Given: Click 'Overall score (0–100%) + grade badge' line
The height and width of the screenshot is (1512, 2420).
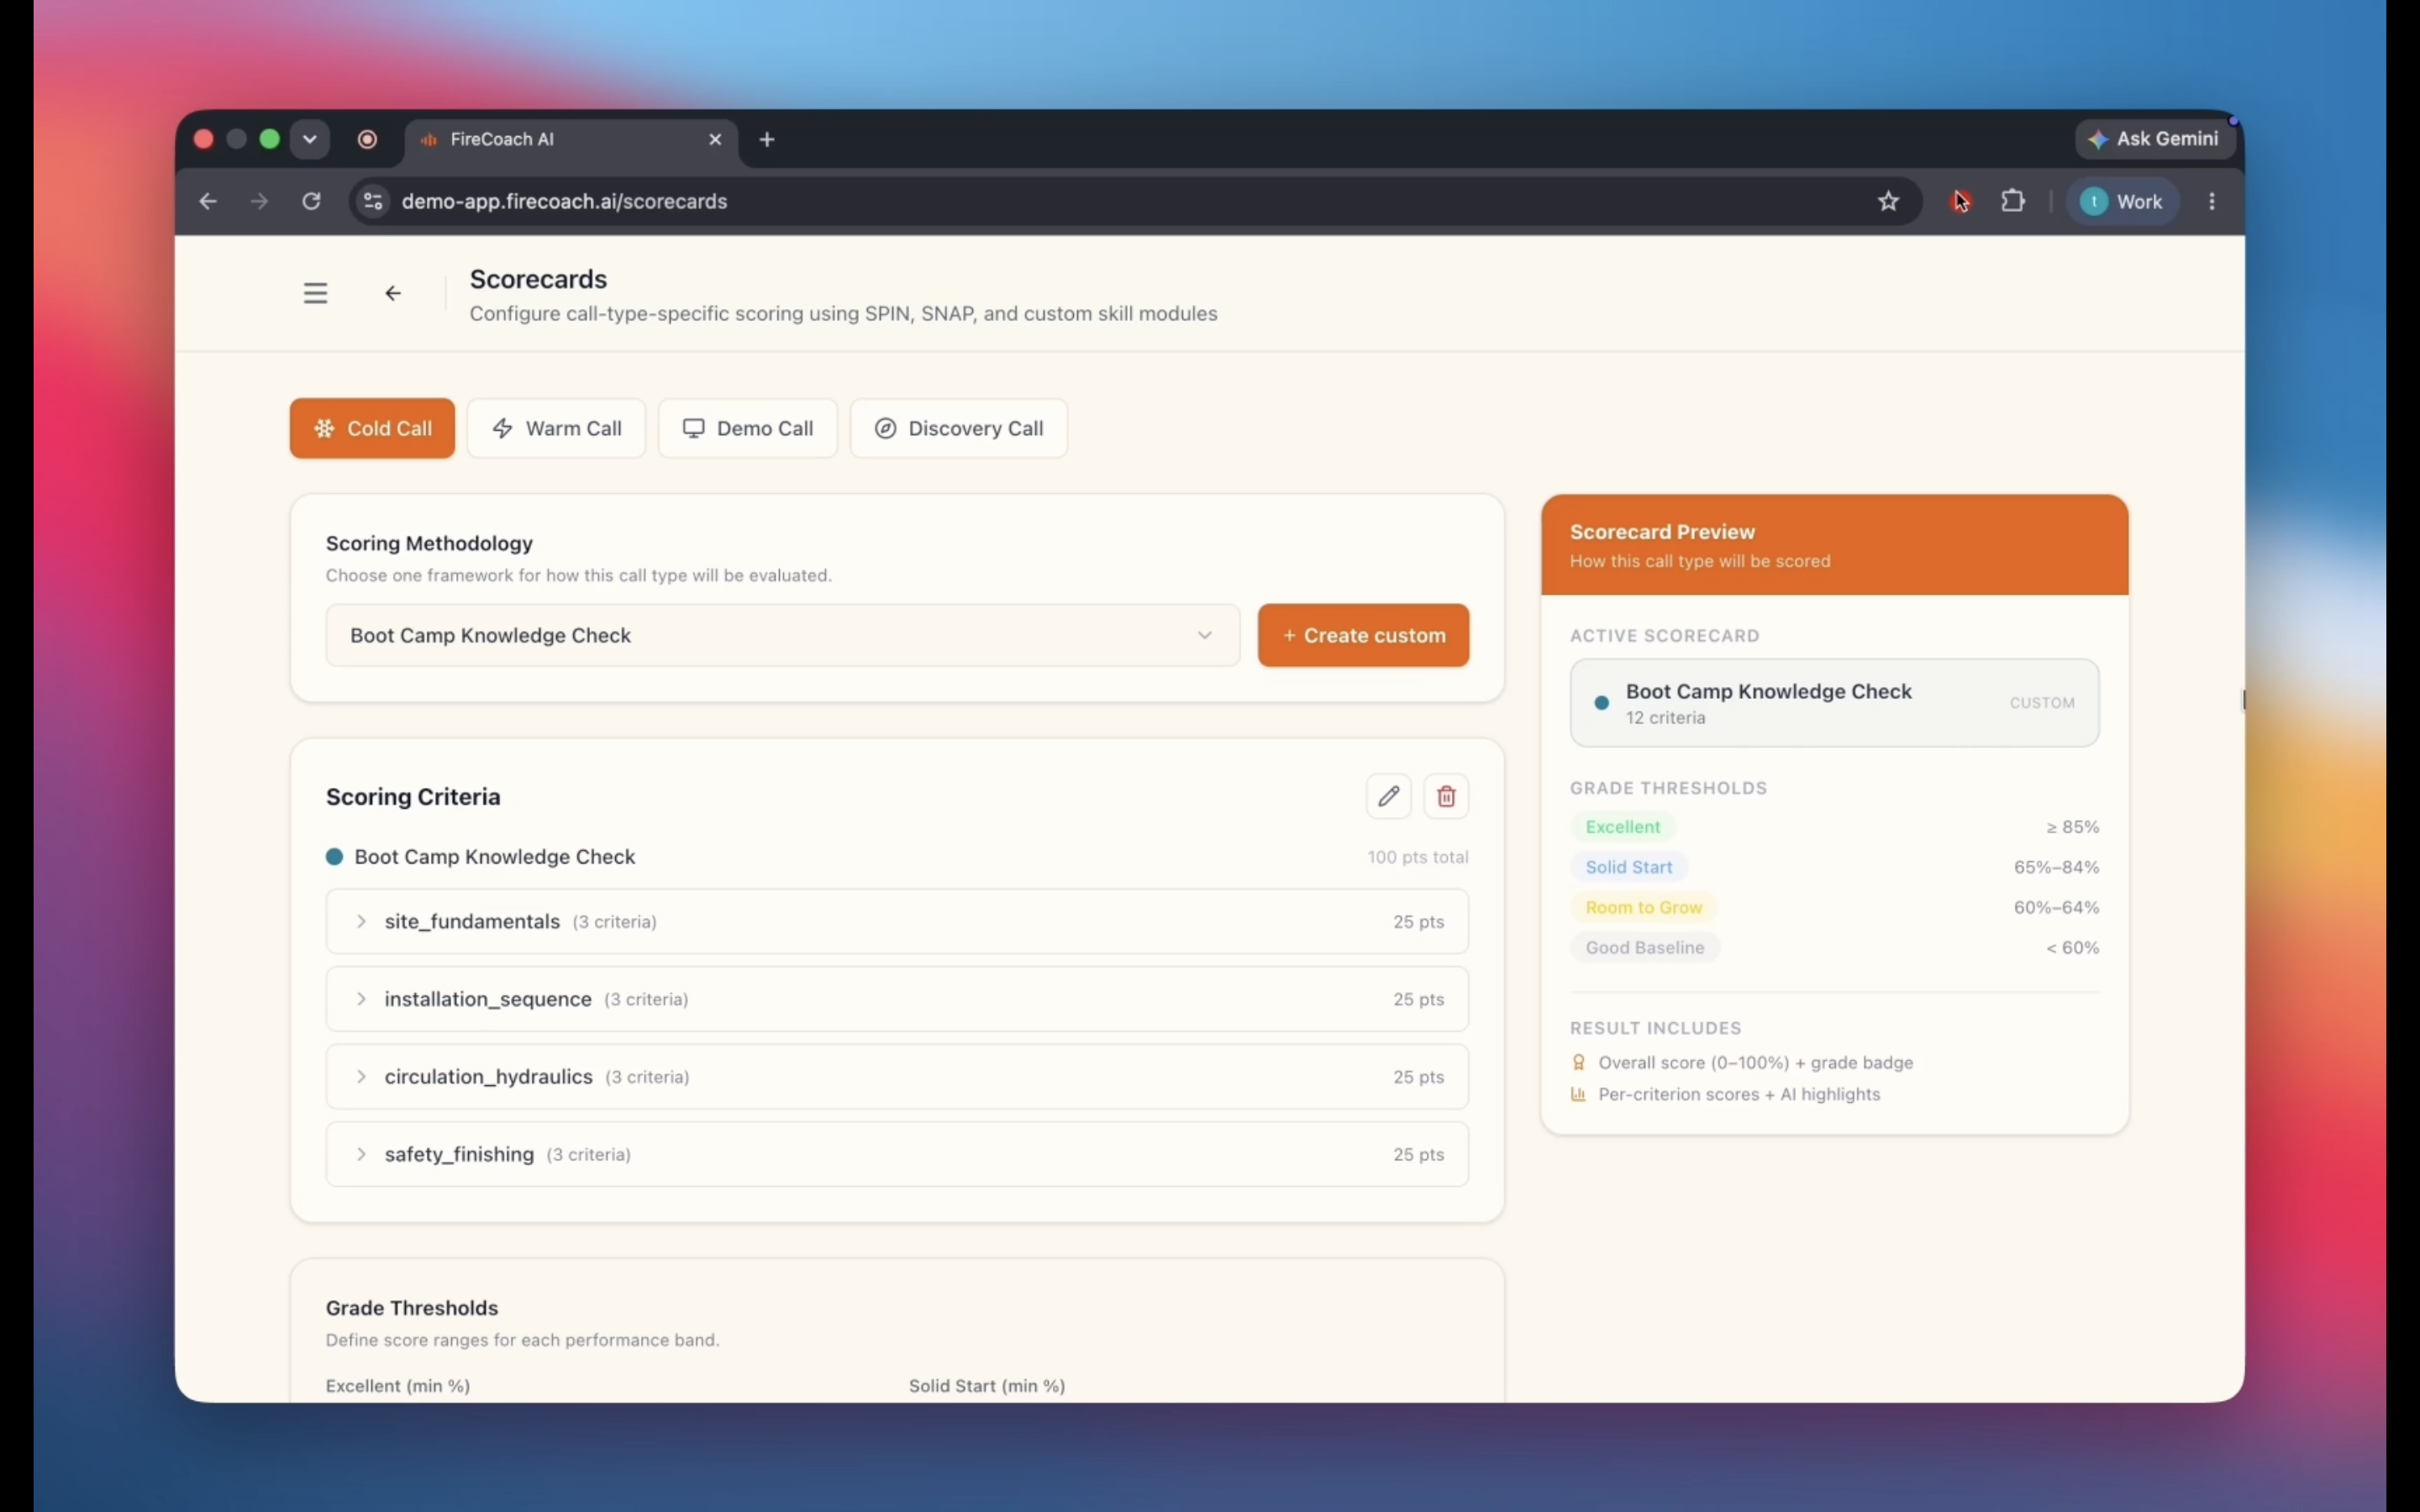Looking at the screenshot, I should pos(1755,1062).
